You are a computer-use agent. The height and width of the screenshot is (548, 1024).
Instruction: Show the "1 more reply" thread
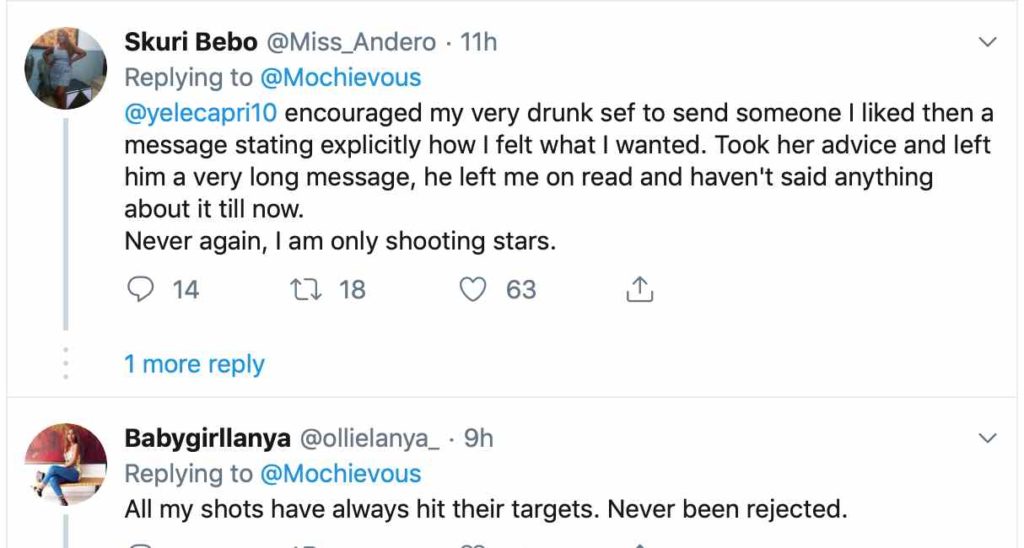click(x=194, y=364)
